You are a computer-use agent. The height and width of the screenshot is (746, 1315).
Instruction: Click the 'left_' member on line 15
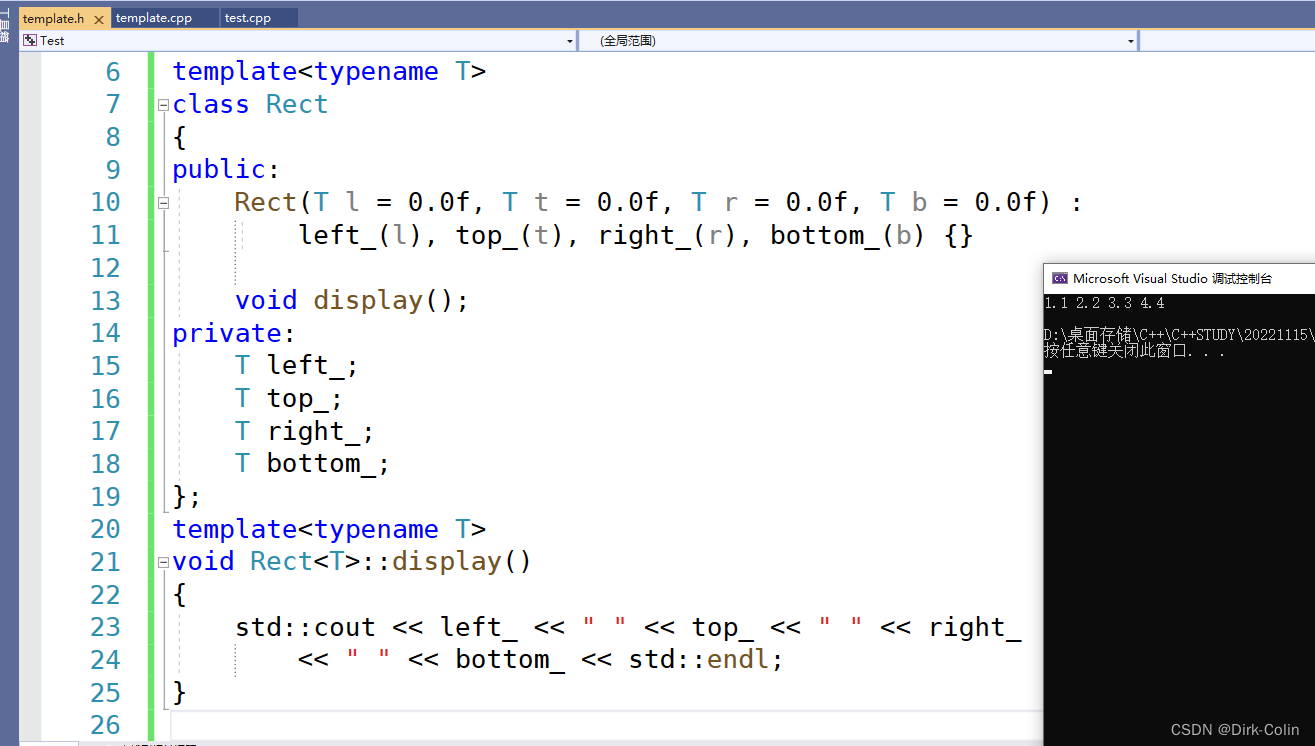(305, 366)
